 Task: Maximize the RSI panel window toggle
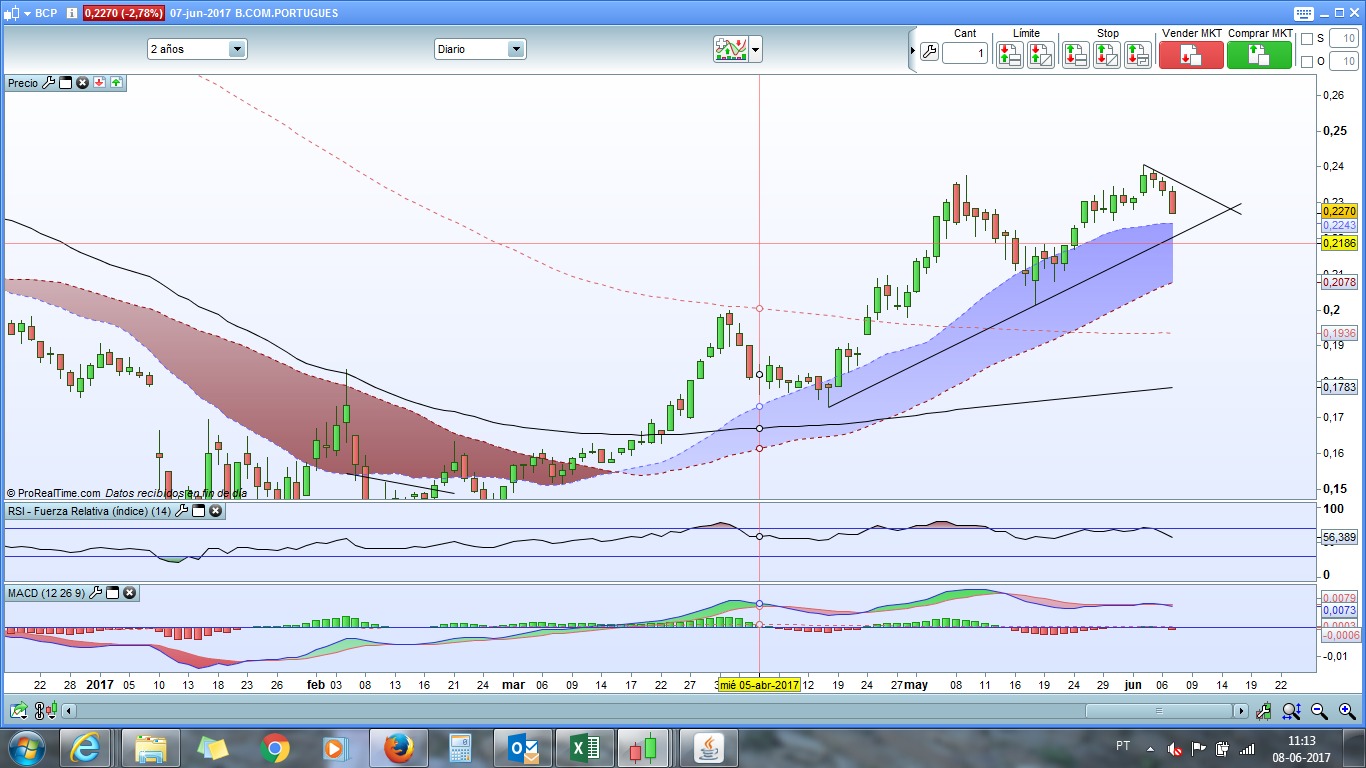198,511
